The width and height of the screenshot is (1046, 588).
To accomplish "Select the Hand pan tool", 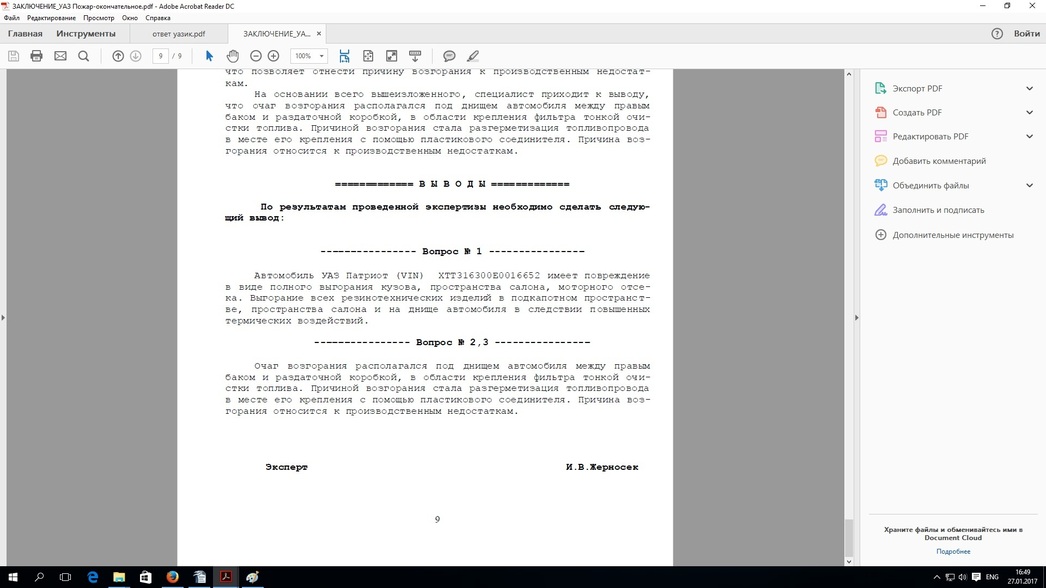I will coord(232,56).
